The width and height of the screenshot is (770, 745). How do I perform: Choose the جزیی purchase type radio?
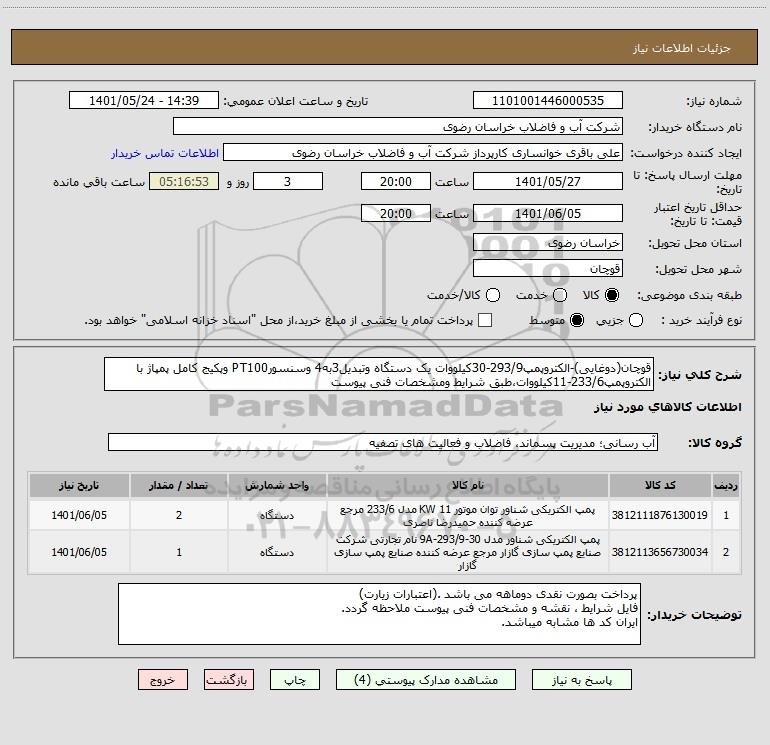(636, 320)
